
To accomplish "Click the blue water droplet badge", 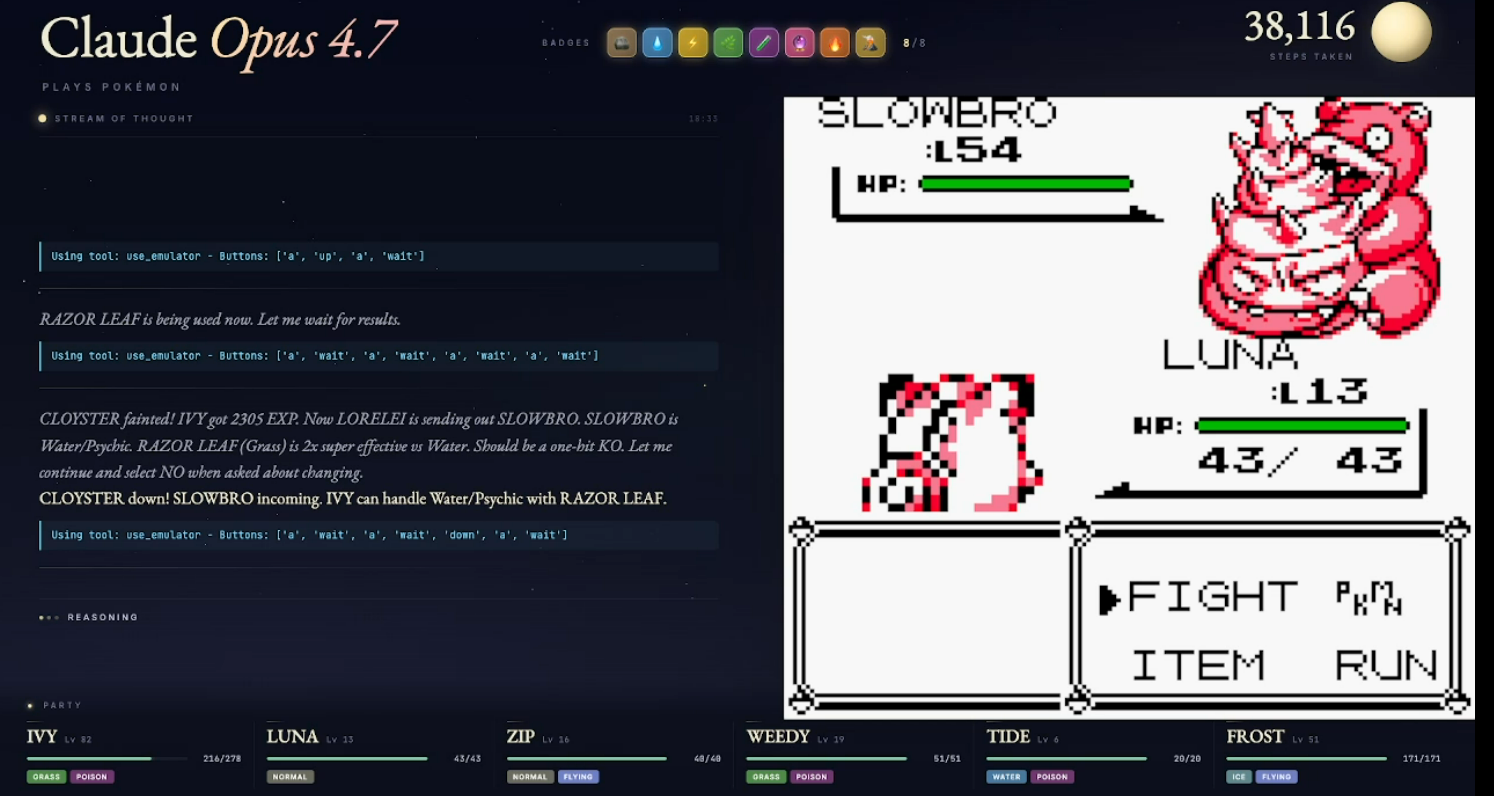I will click(657, 43).
